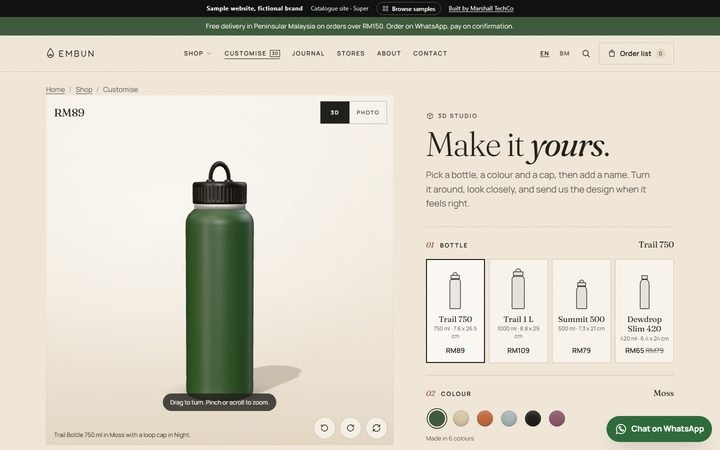Reset the 3D view with refresh icon
Image resolution: width=720 pixels, height=450 pixels.
tap(376, 428)
